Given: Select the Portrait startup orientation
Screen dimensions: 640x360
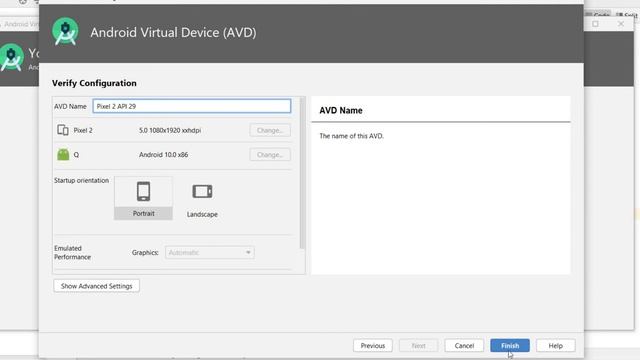Looking at the screenshot, I should coord(143,198).
